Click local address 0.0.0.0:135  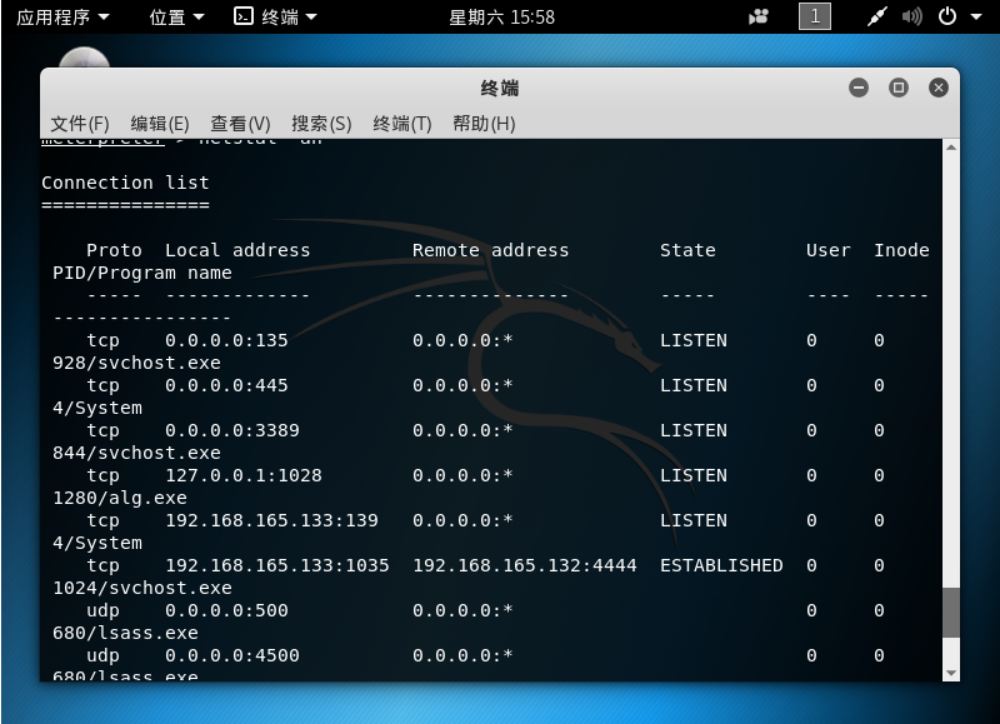226,340
